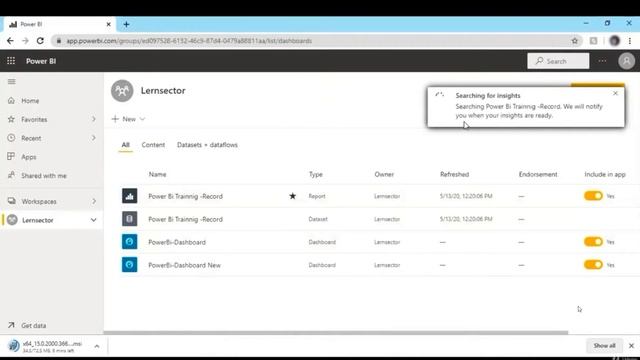Open Workspaces in sidebar
The height and width of the screenshot is (360, 640).
tap(39, 201)
